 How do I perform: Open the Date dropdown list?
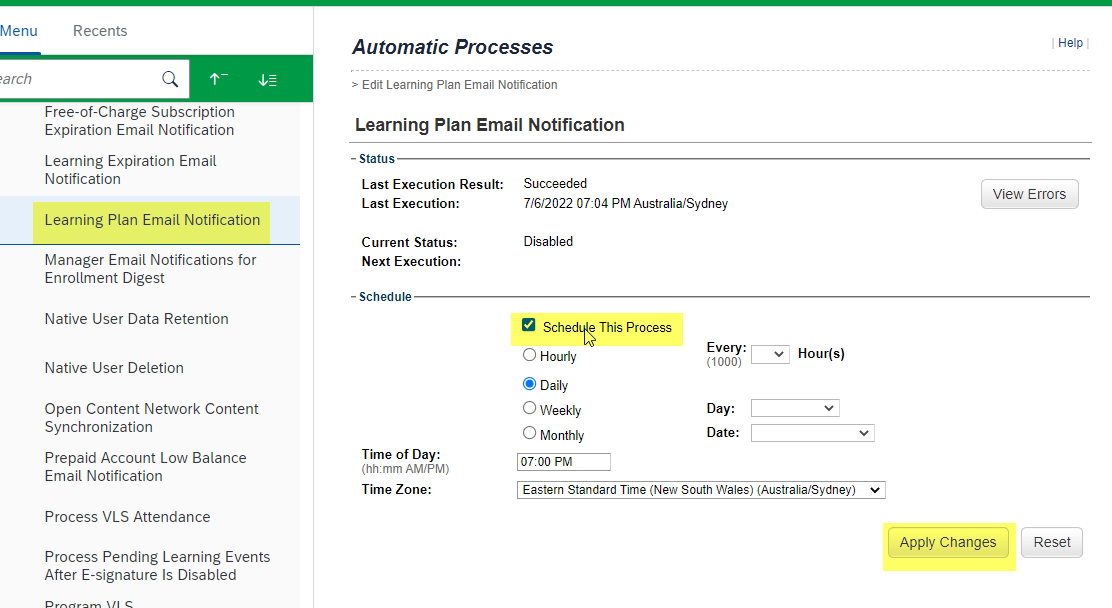[x=812, y=433]
